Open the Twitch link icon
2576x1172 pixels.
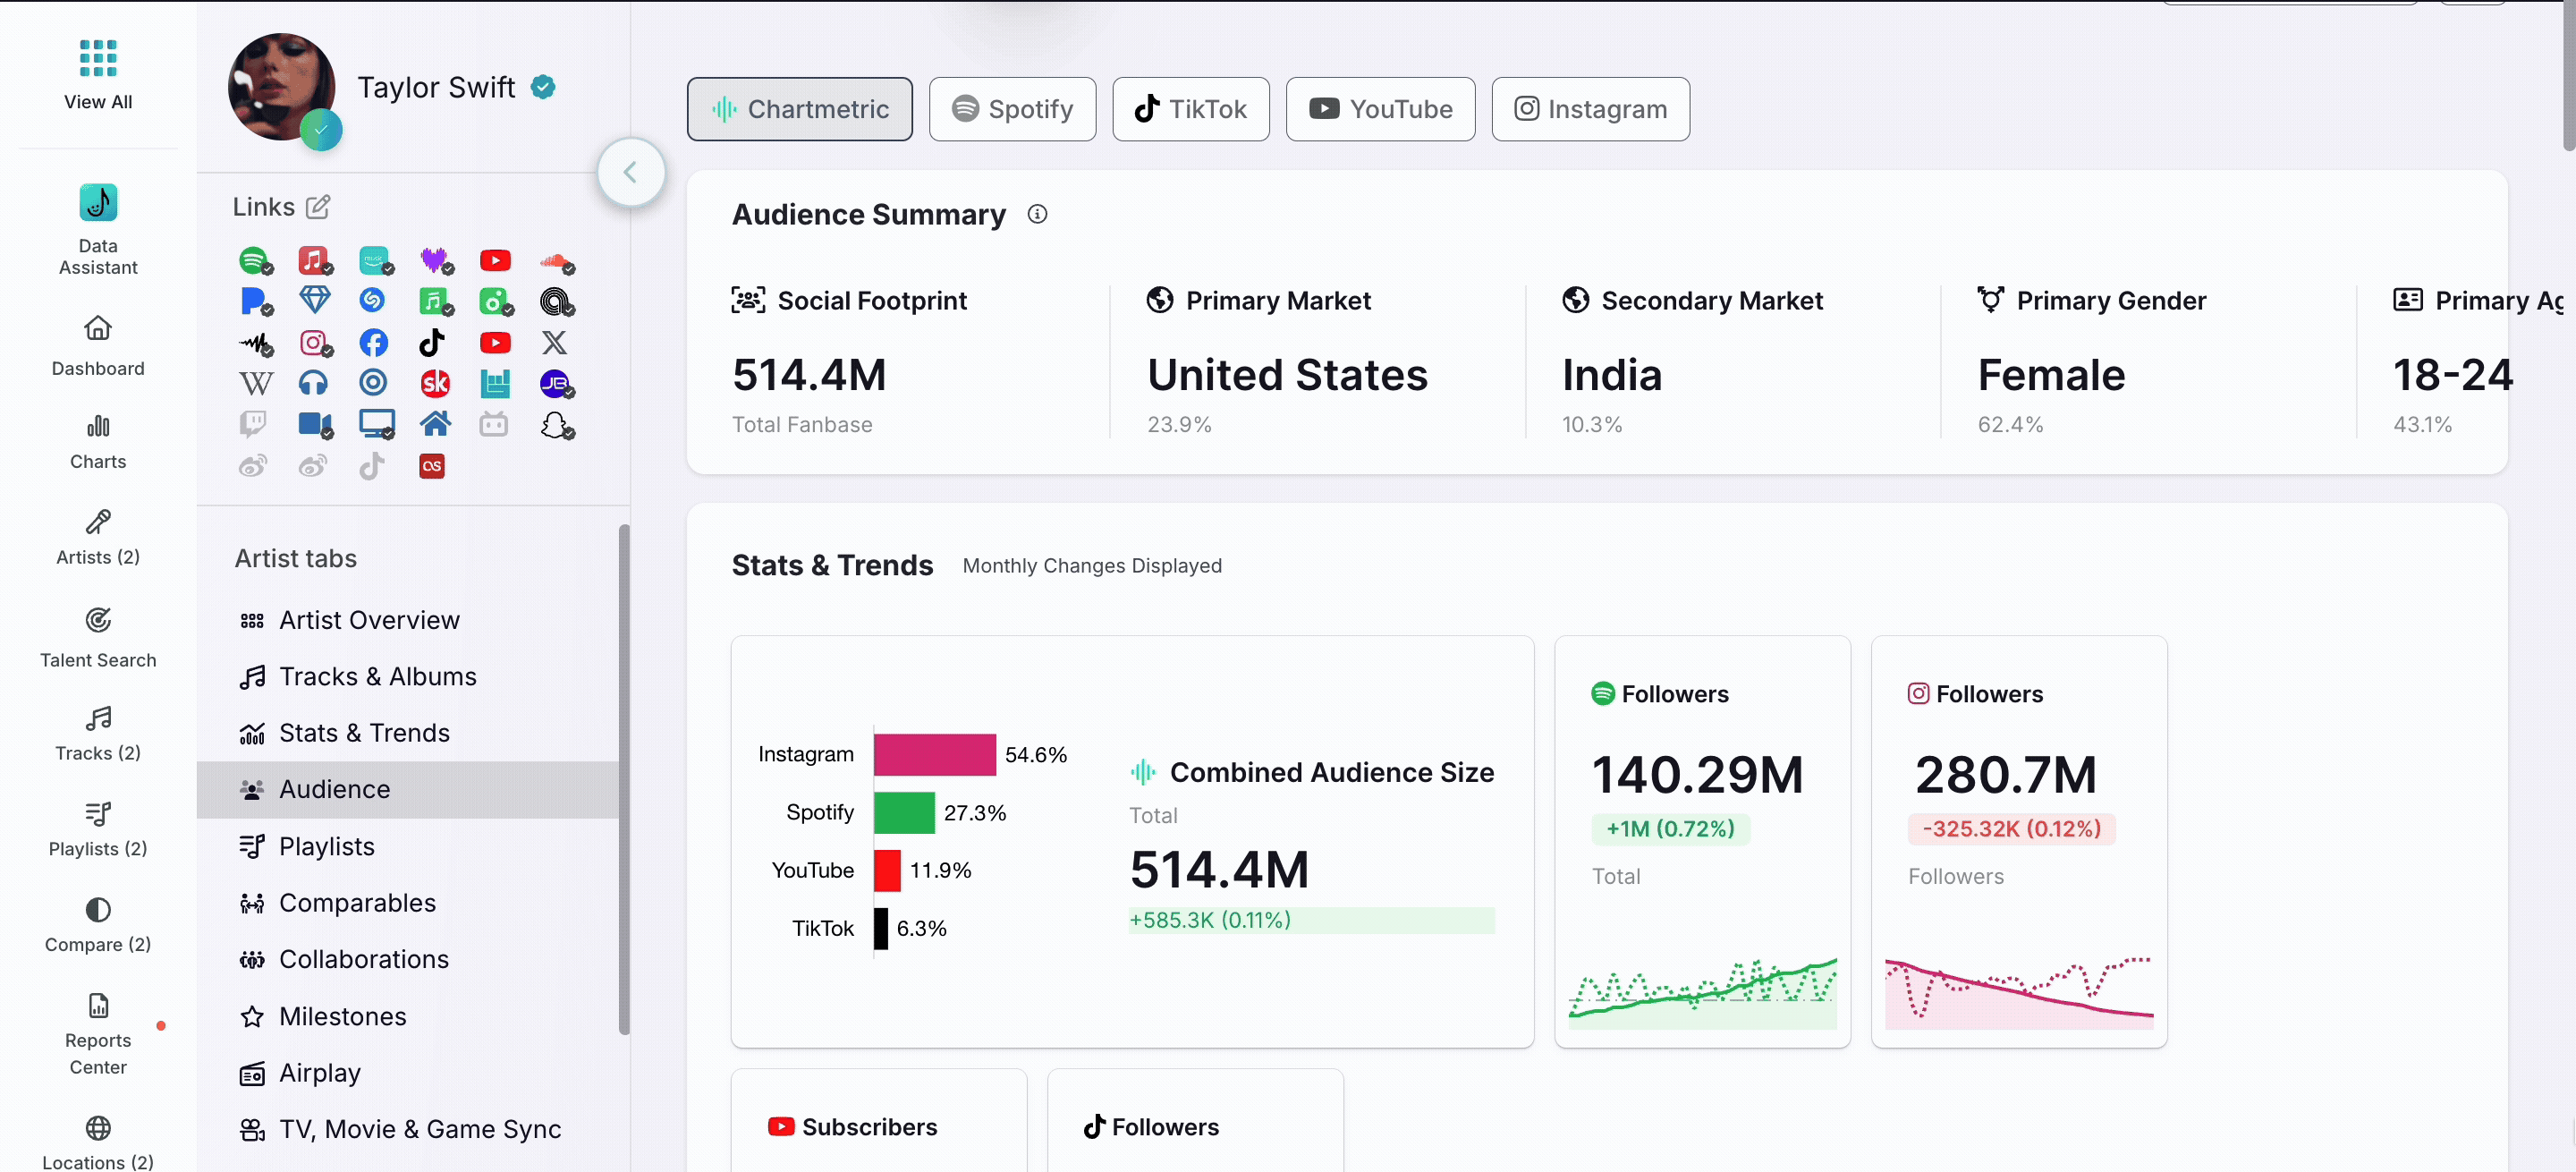253,424
